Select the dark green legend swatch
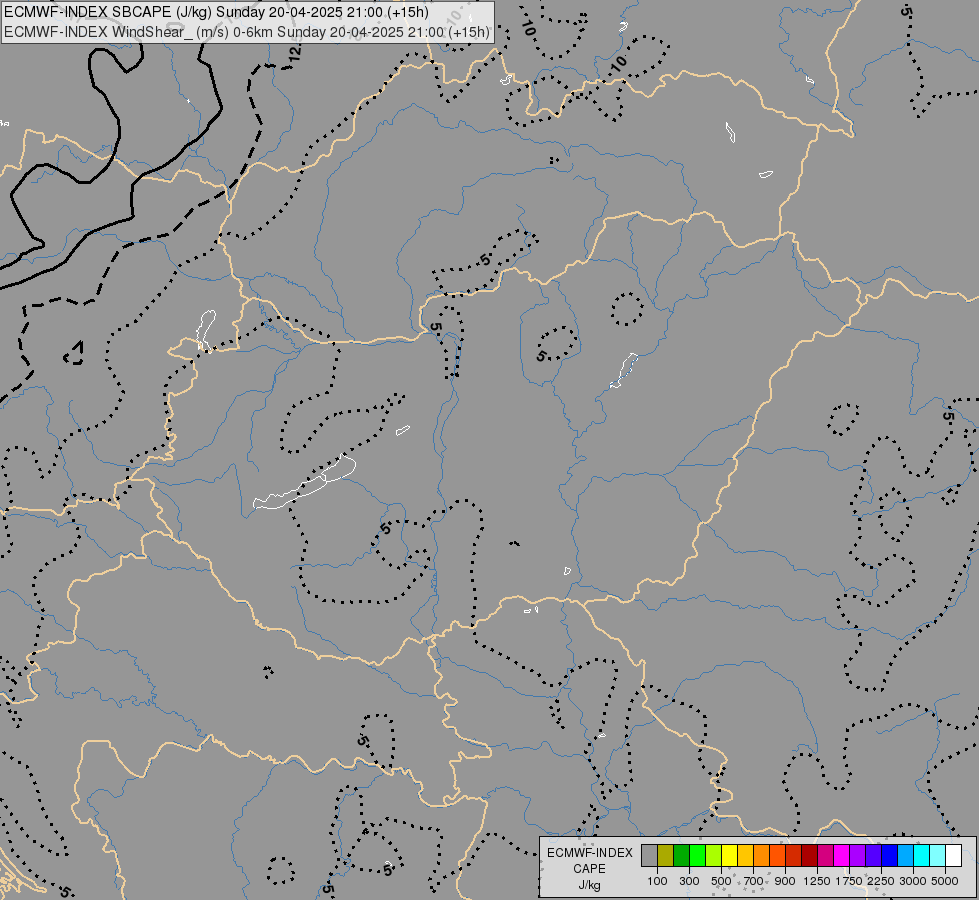 coord(682,856)
